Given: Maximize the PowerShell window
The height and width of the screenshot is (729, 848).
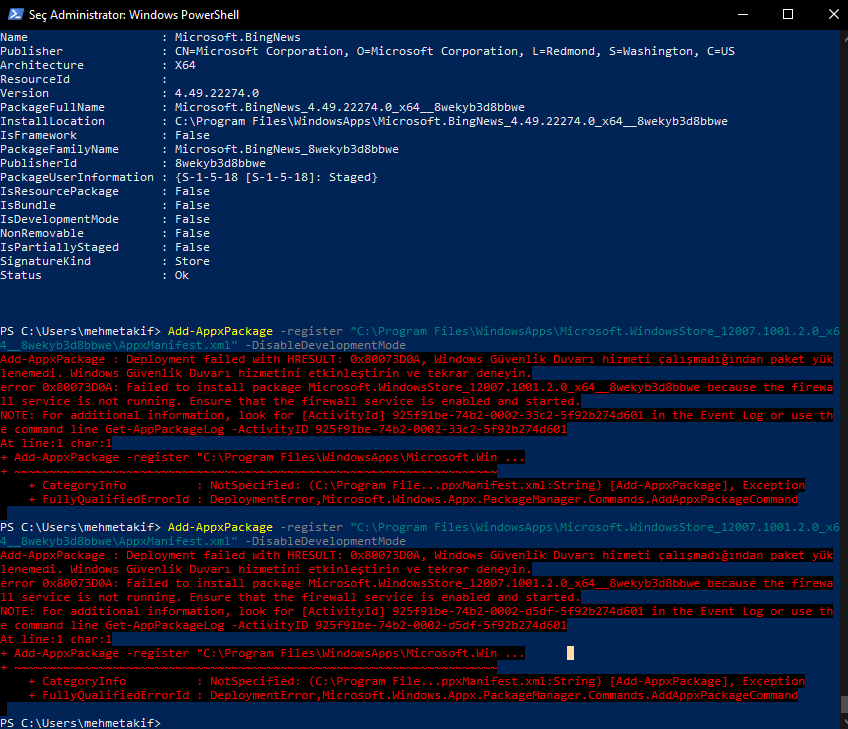Looking at the screenshot, I should pos(787,14).
